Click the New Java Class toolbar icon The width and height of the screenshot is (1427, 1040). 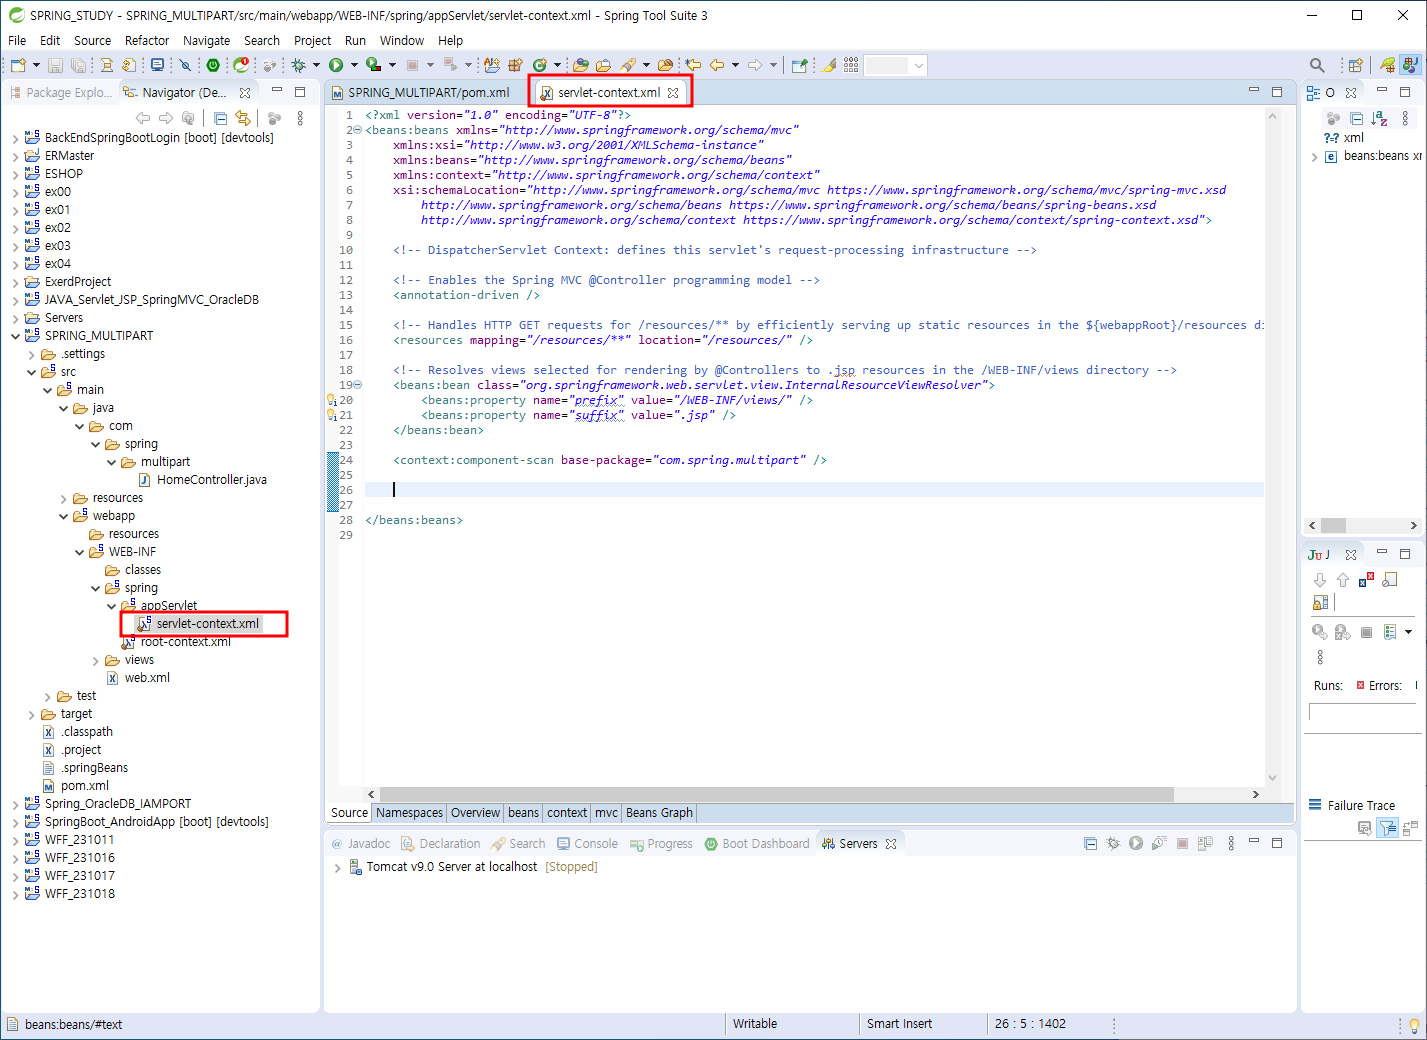point(540,65)
